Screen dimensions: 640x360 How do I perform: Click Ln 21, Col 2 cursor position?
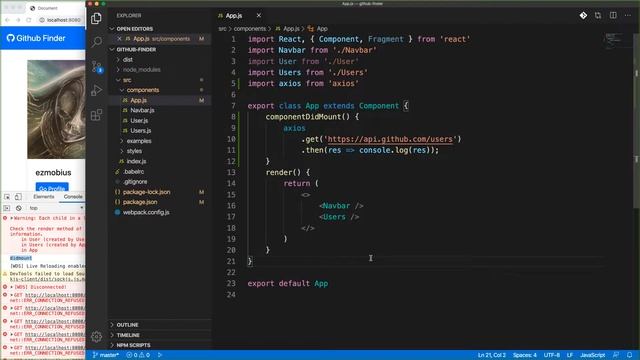click(x=492, y=355)
